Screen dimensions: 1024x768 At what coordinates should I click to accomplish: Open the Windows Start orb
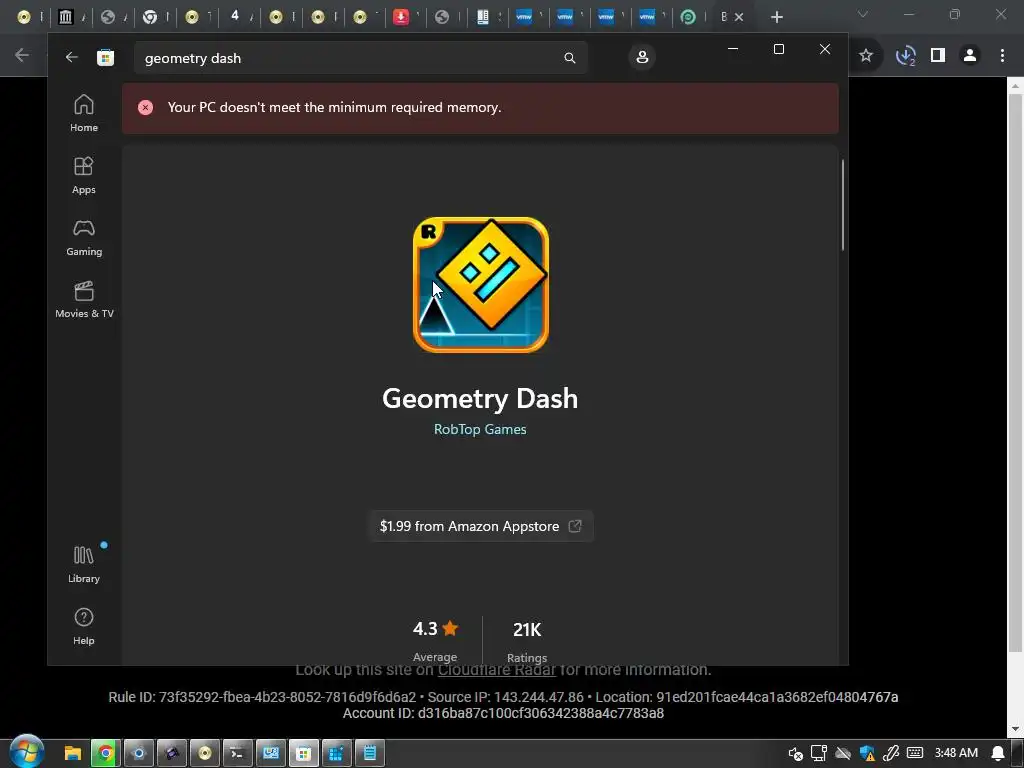(27, 751)
